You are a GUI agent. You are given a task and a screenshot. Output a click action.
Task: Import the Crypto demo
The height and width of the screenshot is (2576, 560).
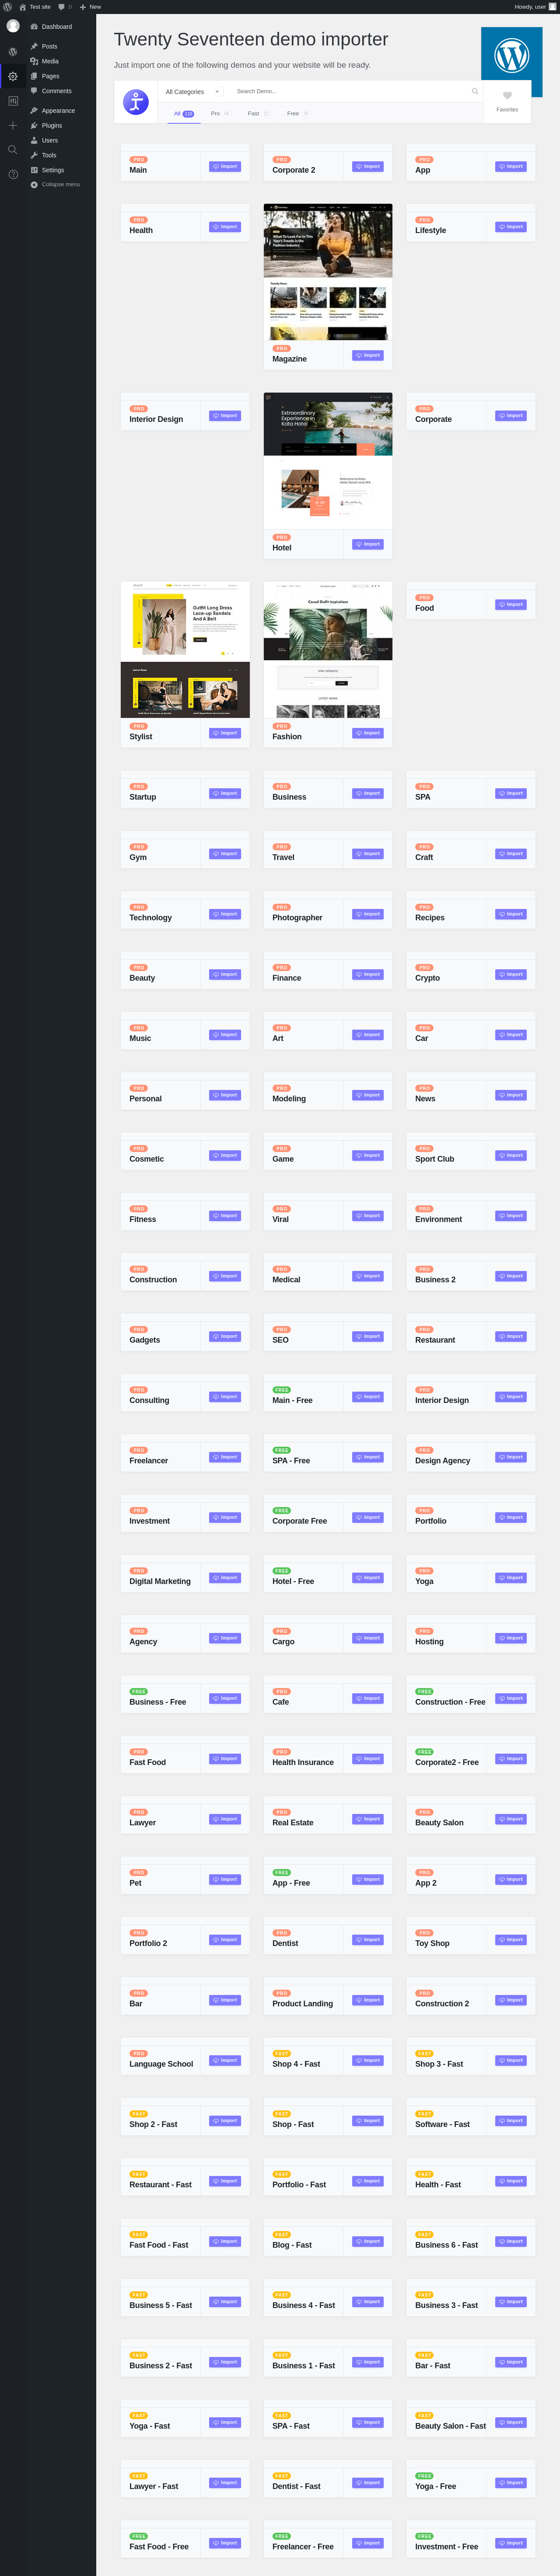click(x=511, y=974)
